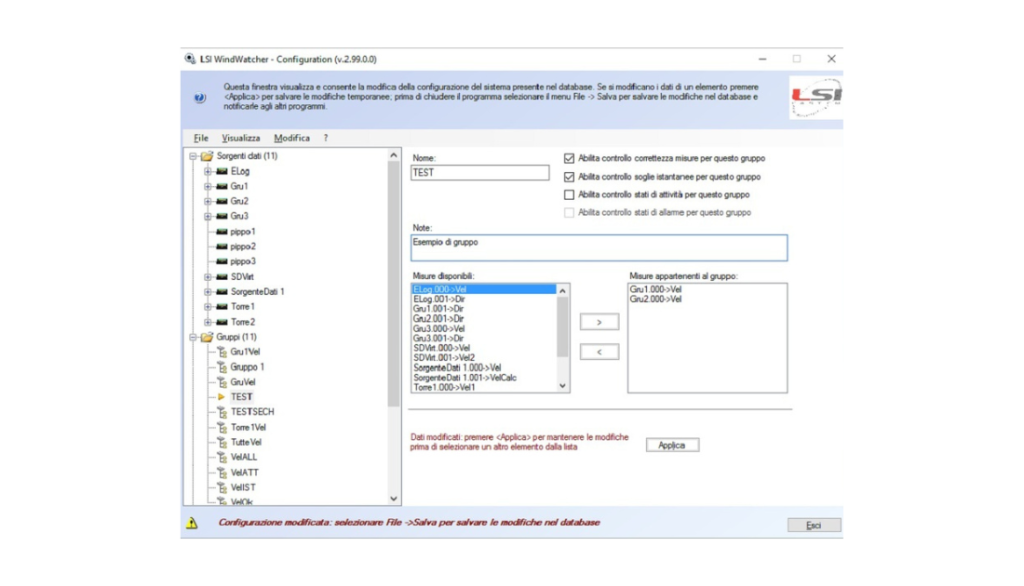Image resolution: width=1024 pixels, height=586 pixels.
Task: Click the pippo1 data source icon
Action: point(221,231)
